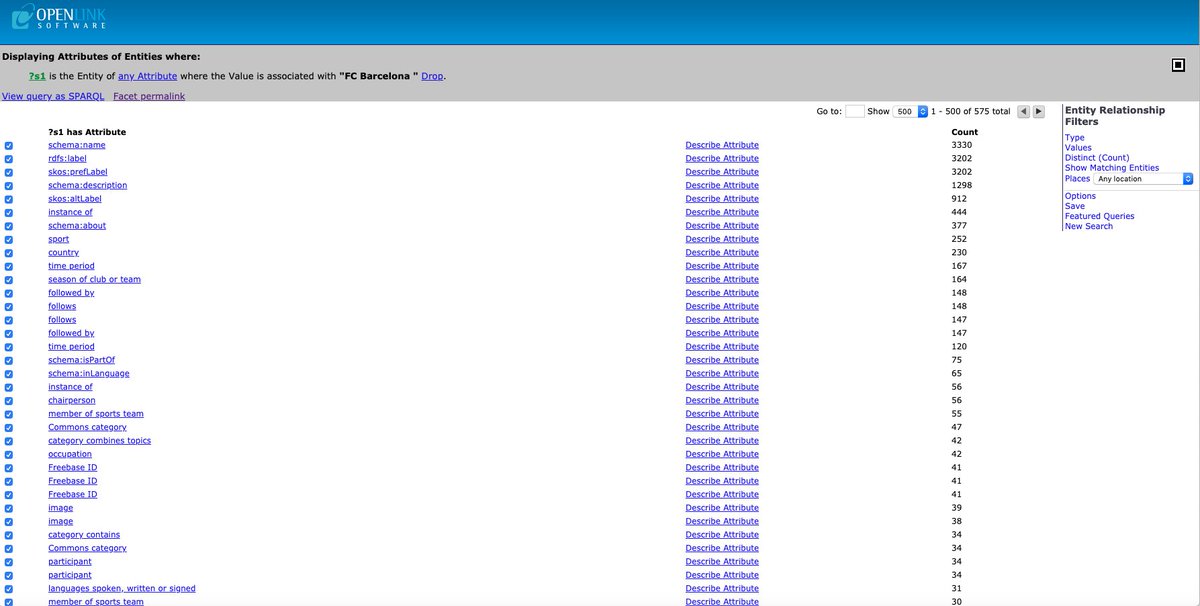Uncheck the schema:name checkbox
The width and height of the screenshot is (1200, 606).
click(9, 146)
